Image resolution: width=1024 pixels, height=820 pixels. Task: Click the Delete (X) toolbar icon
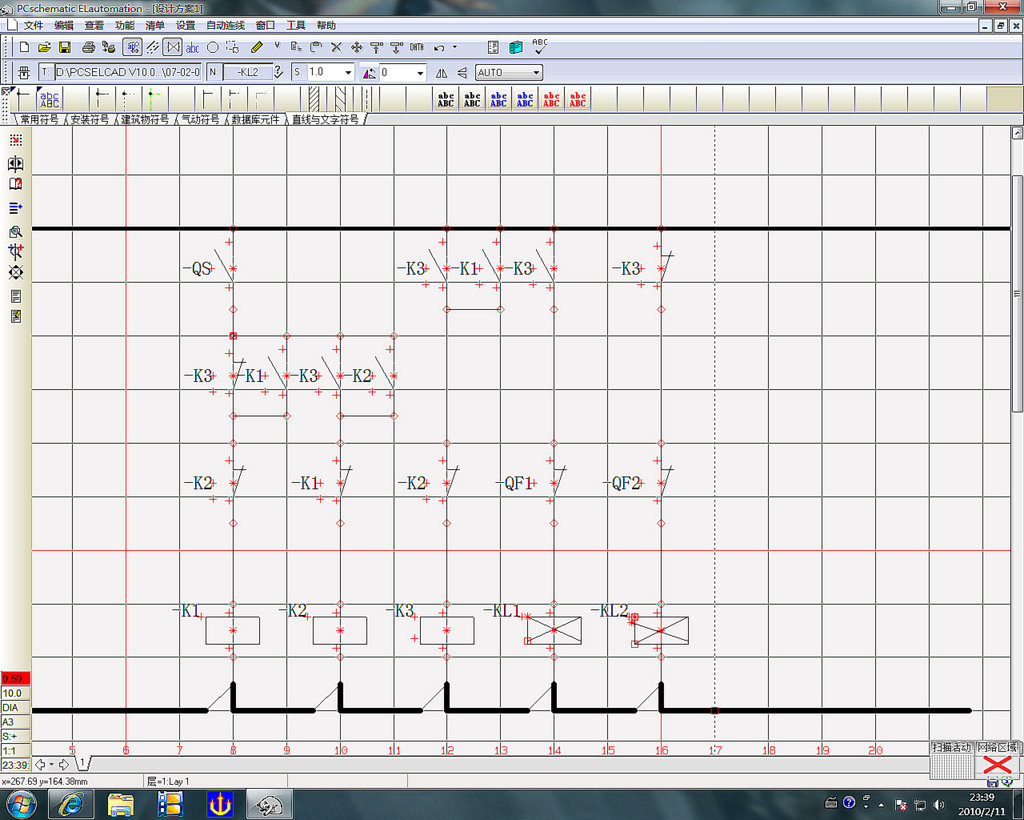coord(336,47)
